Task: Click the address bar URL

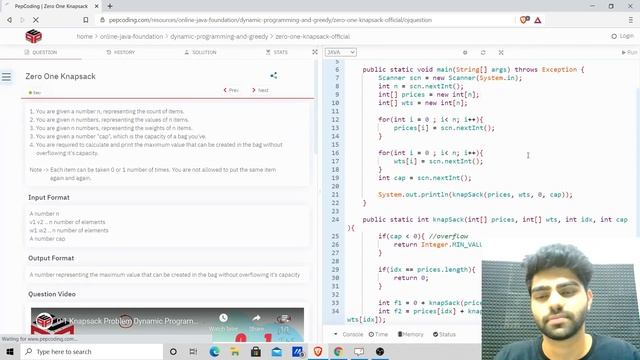Action: pyautogui.click(x=270, y=20)
